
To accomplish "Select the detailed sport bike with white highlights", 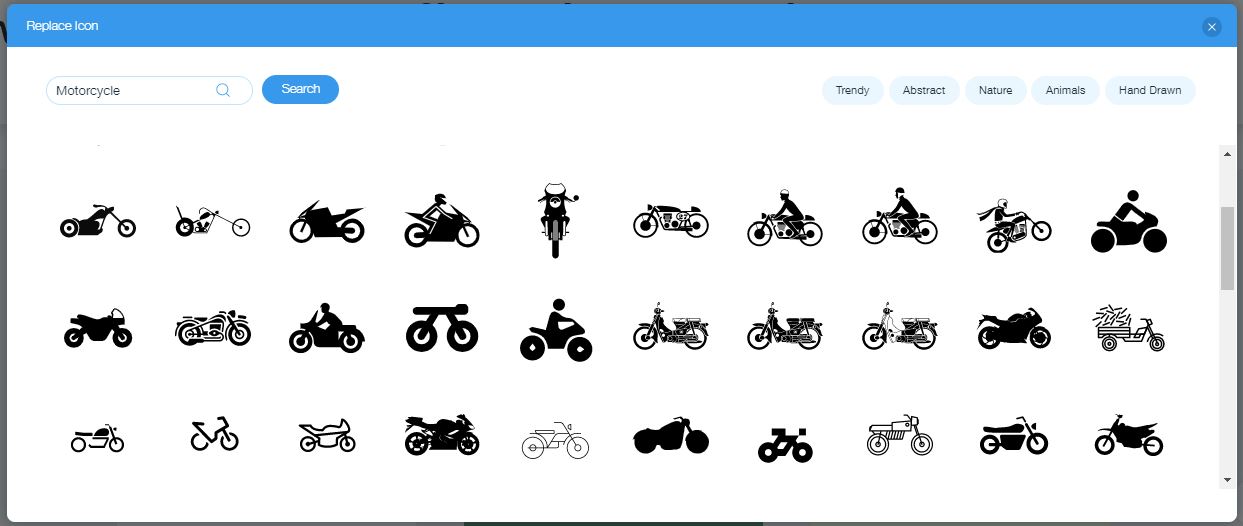I will point(442,435).
